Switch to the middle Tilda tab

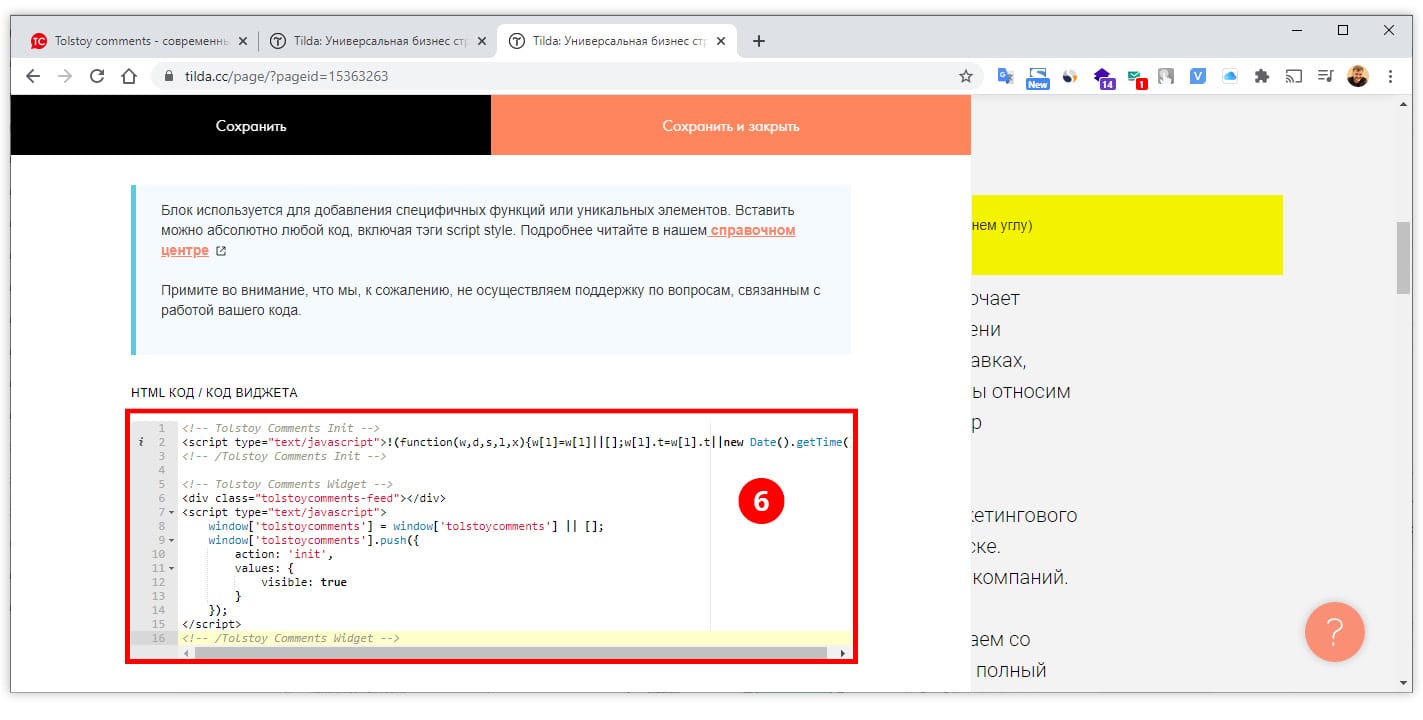click(379, 41)
